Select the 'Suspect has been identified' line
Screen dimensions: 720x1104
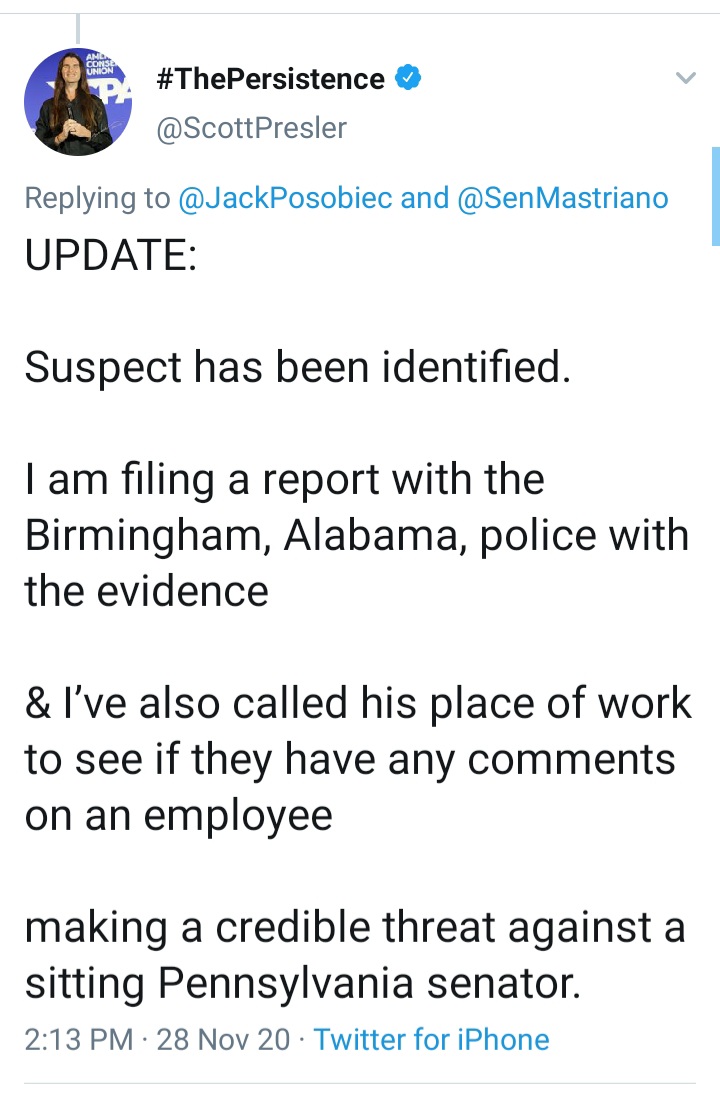297,367
